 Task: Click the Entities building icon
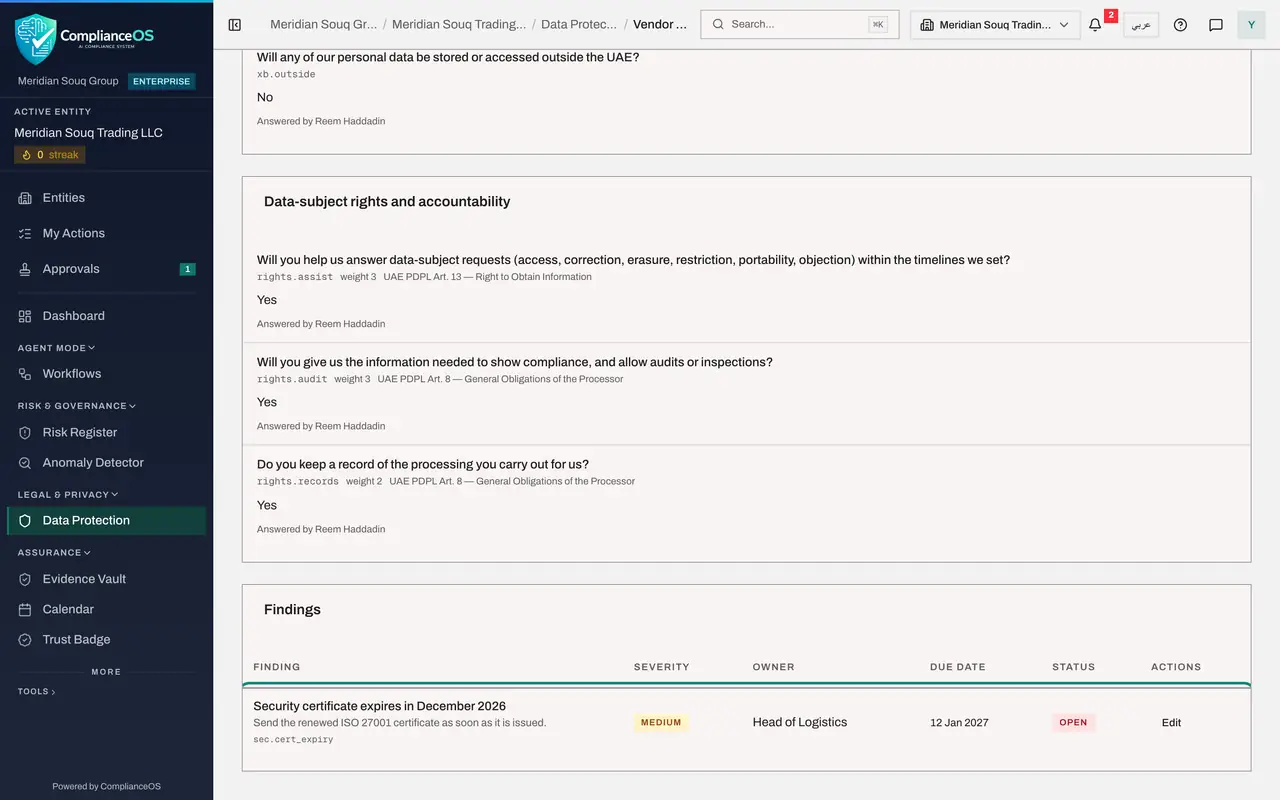tap(25, 198)
